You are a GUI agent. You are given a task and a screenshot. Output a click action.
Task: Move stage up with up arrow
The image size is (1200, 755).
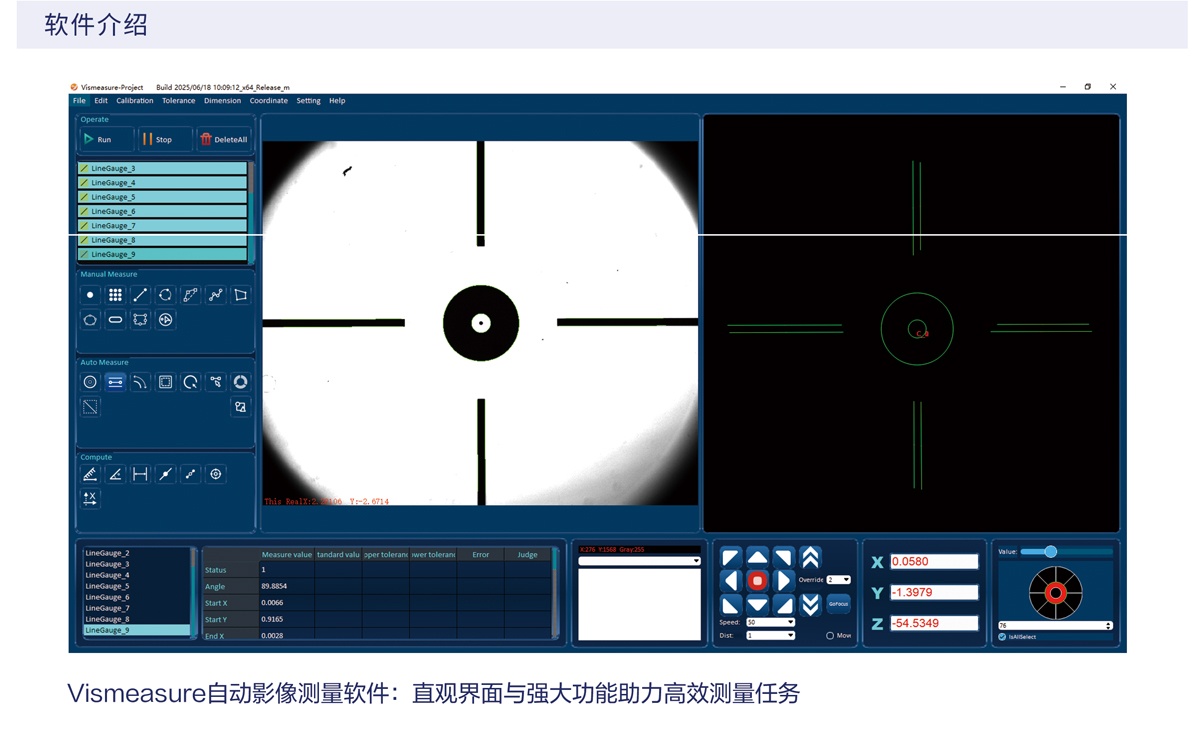pyautogui.click(x=757, y=557)
